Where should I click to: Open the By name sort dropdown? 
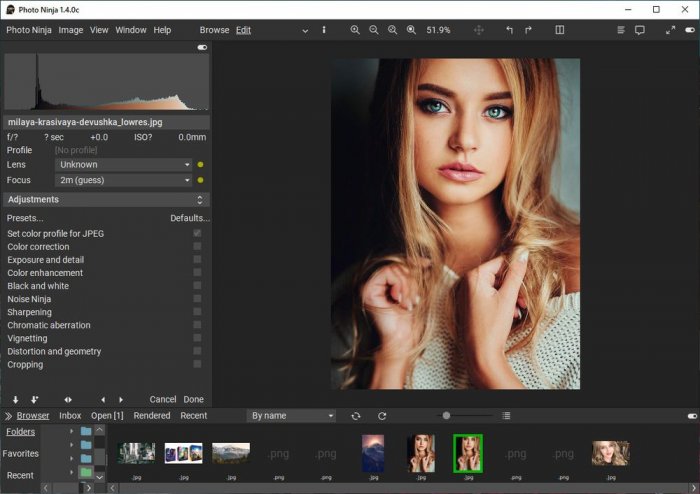click(x=291, y=415)
